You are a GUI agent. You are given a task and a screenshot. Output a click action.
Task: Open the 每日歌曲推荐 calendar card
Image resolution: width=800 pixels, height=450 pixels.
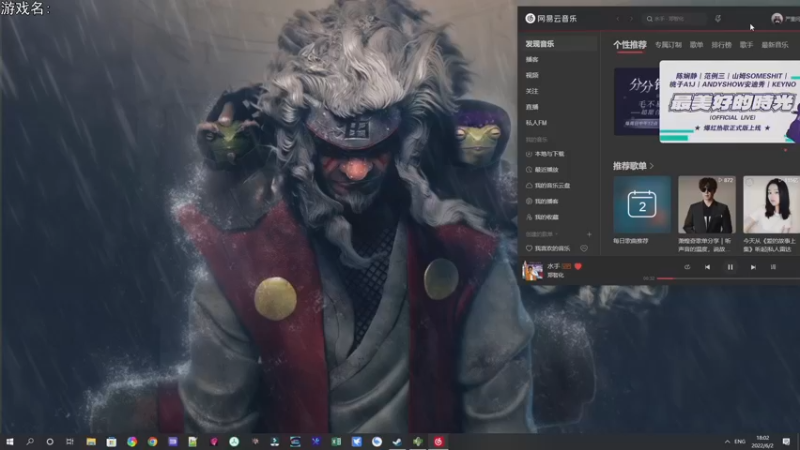pyautogui.click(x=642, y=205)
